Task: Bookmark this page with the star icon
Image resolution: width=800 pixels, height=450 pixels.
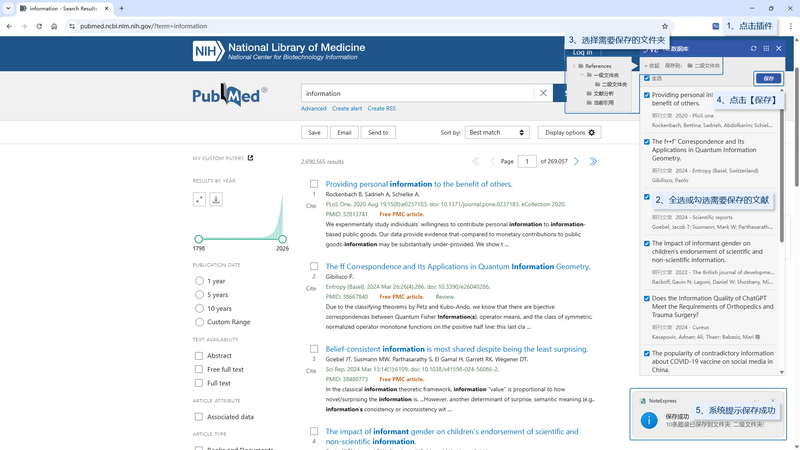Action: tap(664, 26)
